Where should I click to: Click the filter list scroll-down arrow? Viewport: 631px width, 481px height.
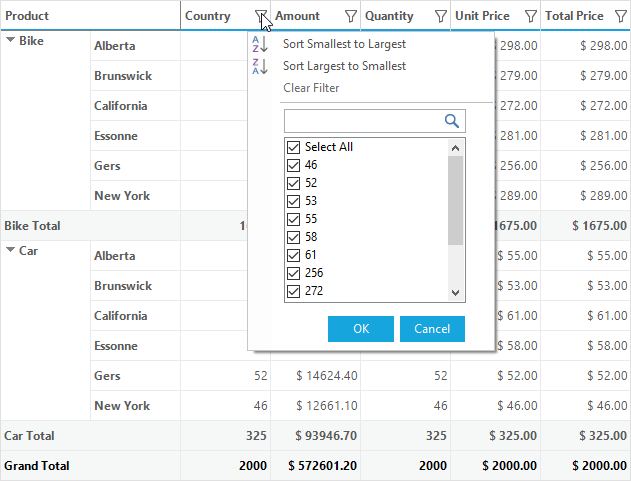456,293
